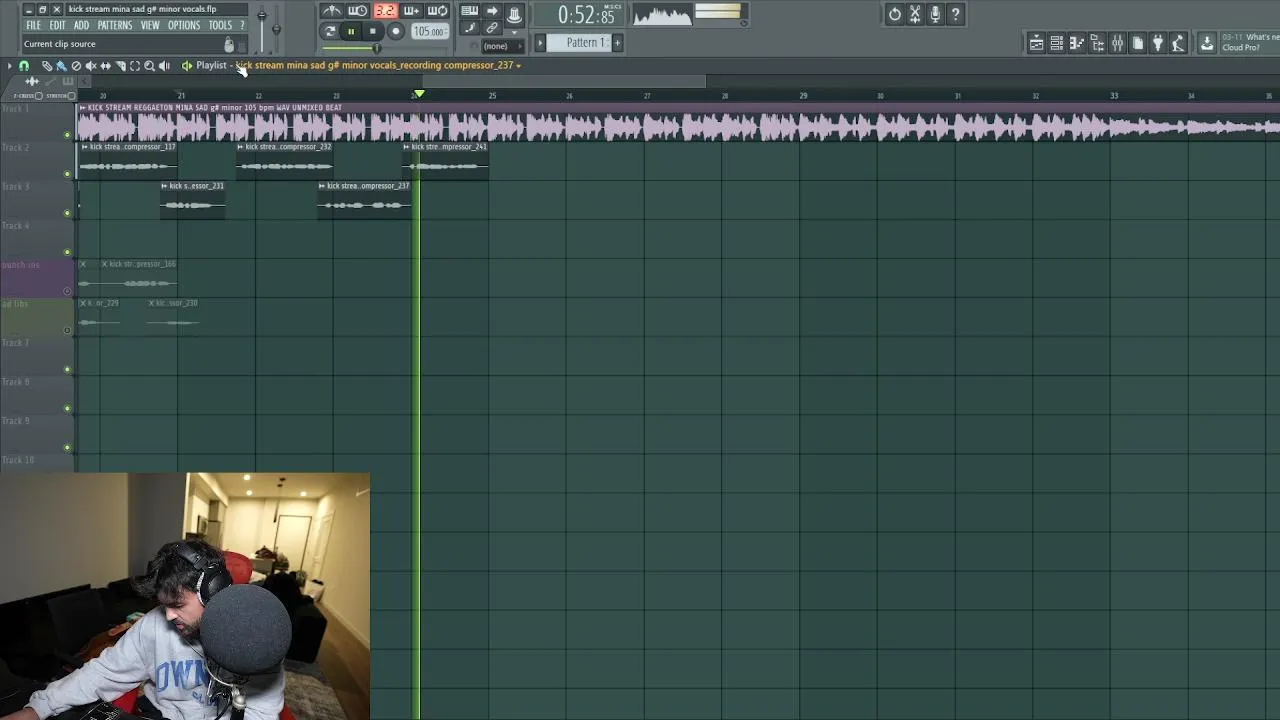Open the FILE menu
Image resolution: width=1280 pixels, height=720 pixels.
(x=33, y=25)
